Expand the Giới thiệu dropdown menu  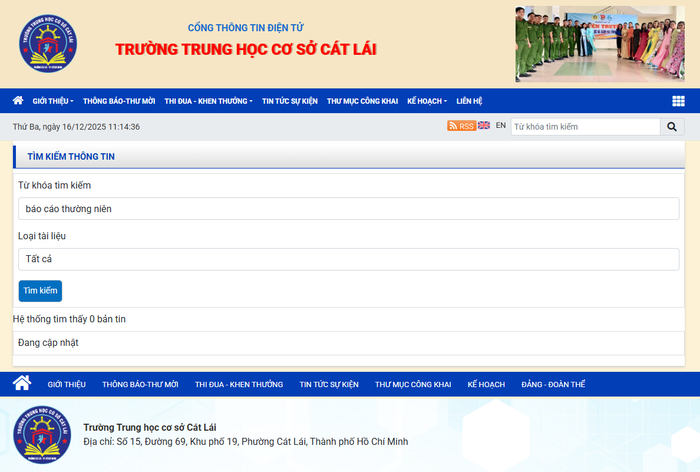tap(52, 101)
